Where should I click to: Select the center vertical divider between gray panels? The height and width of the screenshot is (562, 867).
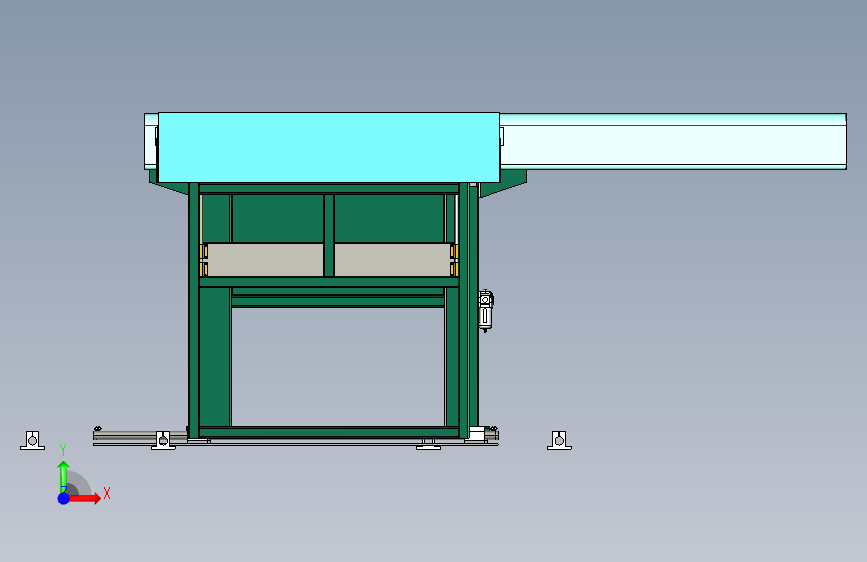point(329,235)
